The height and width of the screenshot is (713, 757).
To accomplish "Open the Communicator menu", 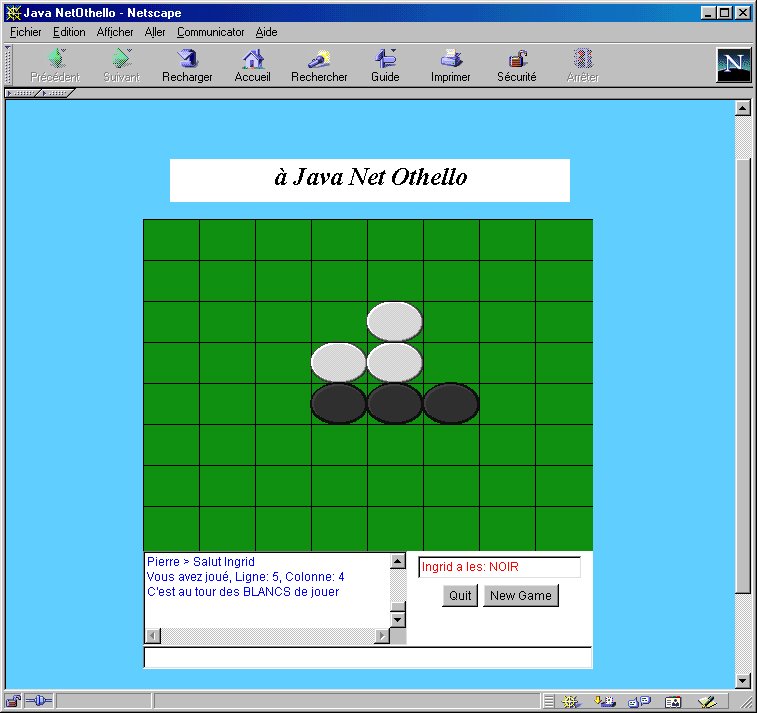I will (x=210, y=32).
